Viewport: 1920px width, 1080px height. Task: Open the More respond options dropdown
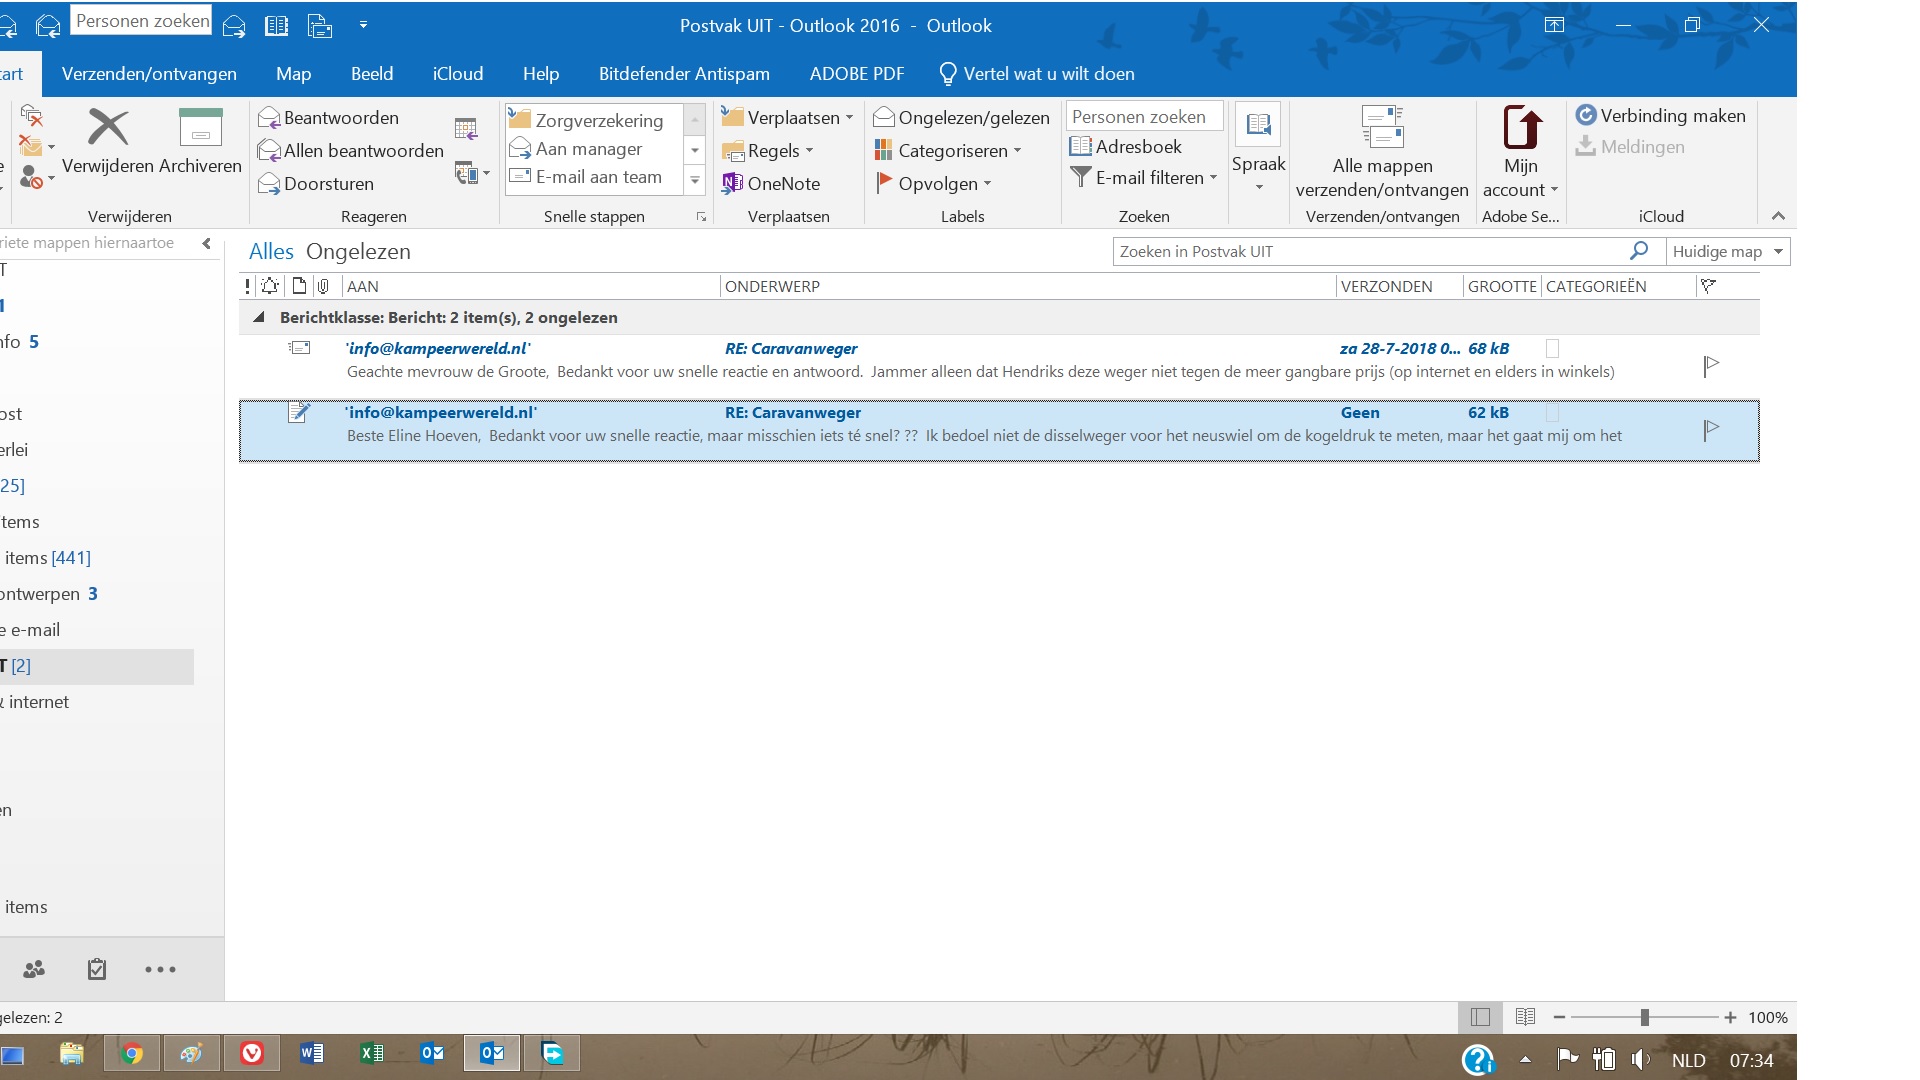472,173
